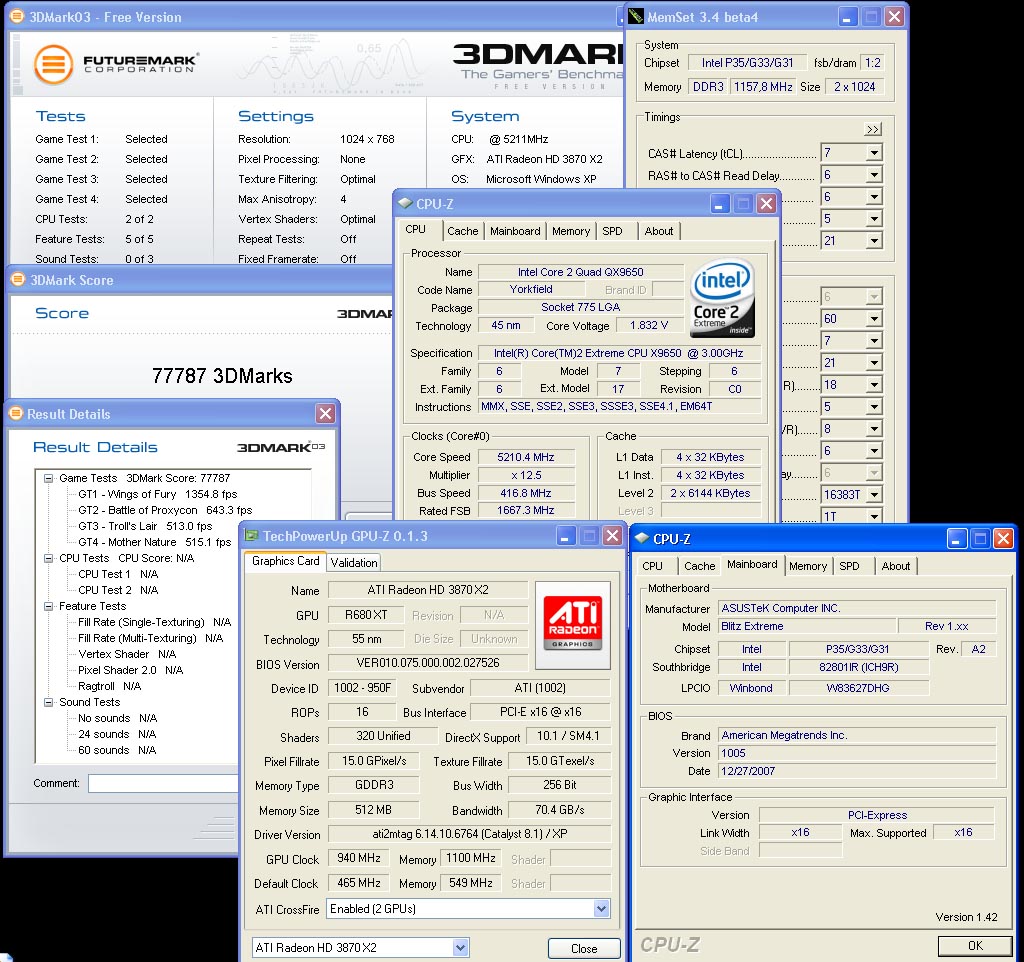Click the Intel Core 2 Quad QX9650 name field
Viewport: 1024px width, 962px height.
[x=581, y=272]
